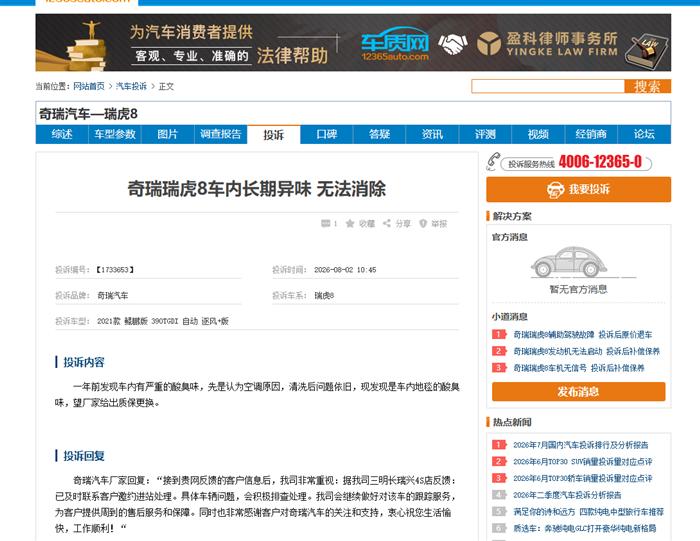Open the 调查报告 tab
The height and width of the screenshot is (541, 700).
[x=221, y=134]
